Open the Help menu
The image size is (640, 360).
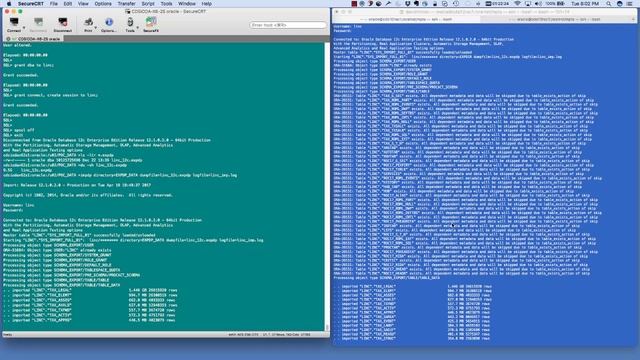[207, 4]
